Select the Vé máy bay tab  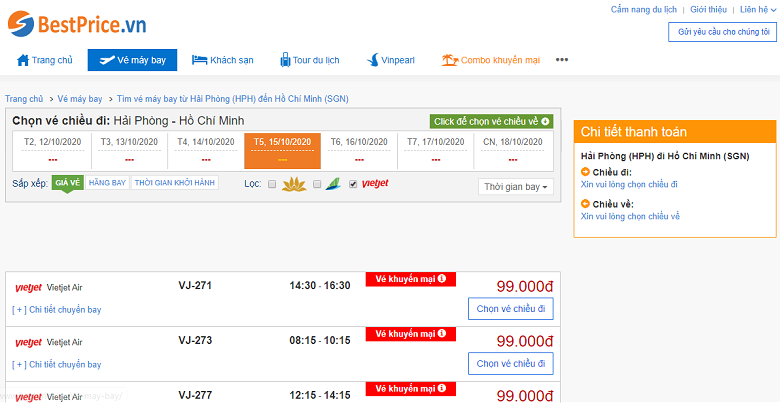132,60
